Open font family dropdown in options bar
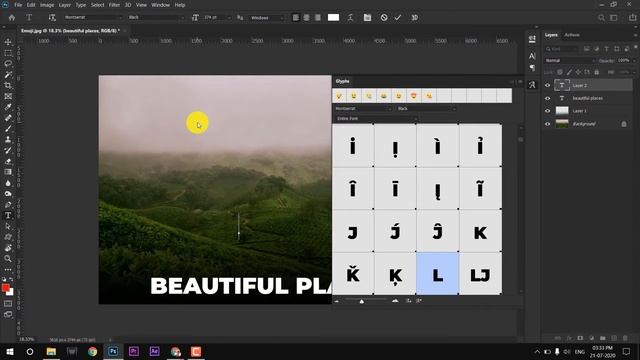The height and width of the screenshot is (360, 640). (x=93, y=18)
